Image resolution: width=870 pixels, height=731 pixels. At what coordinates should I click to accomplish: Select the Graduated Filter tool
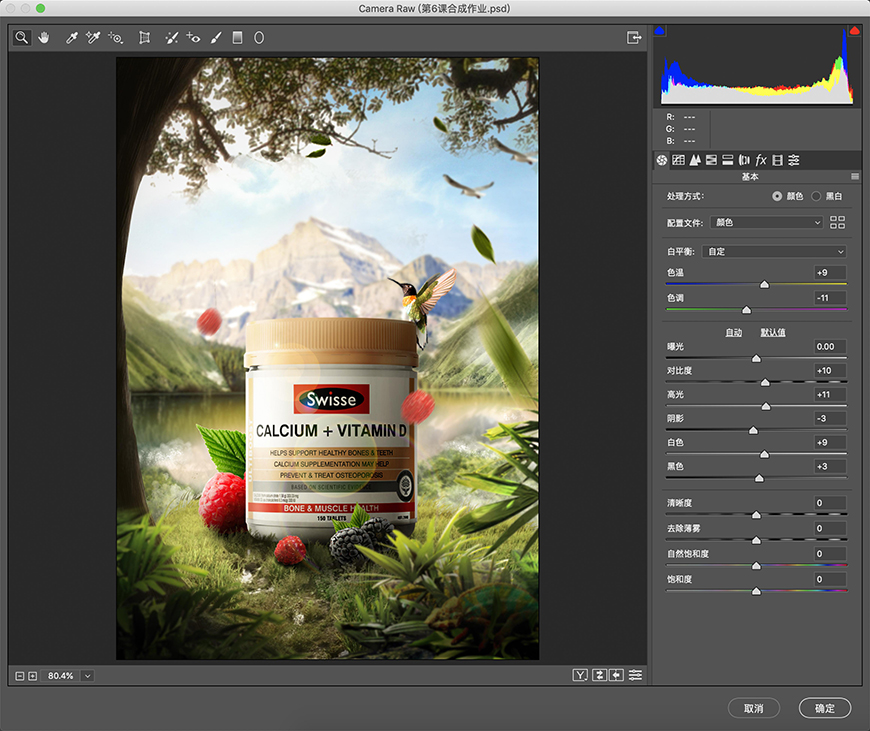(237, 38)
